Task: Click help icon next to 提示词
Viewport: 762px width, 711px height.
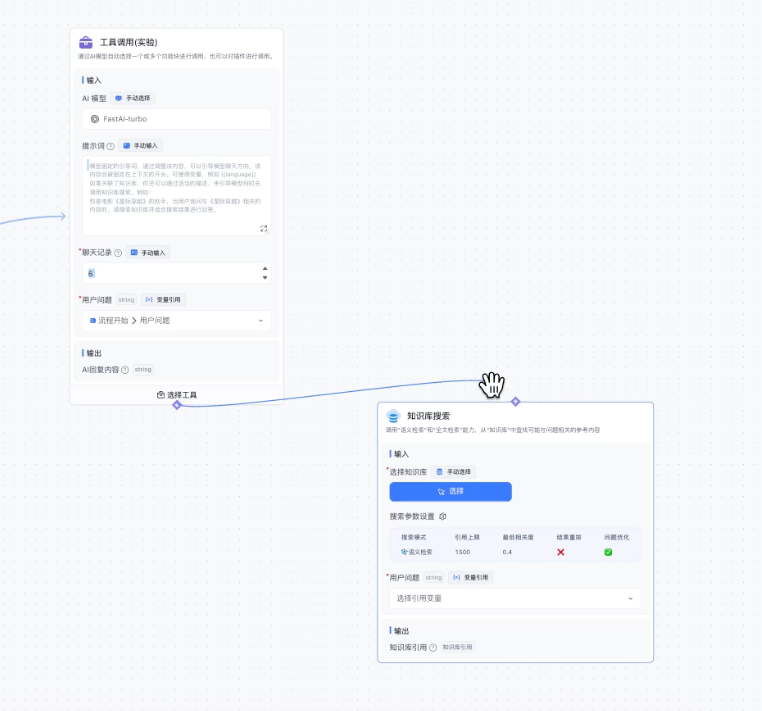Action: (x=111, y=146)
